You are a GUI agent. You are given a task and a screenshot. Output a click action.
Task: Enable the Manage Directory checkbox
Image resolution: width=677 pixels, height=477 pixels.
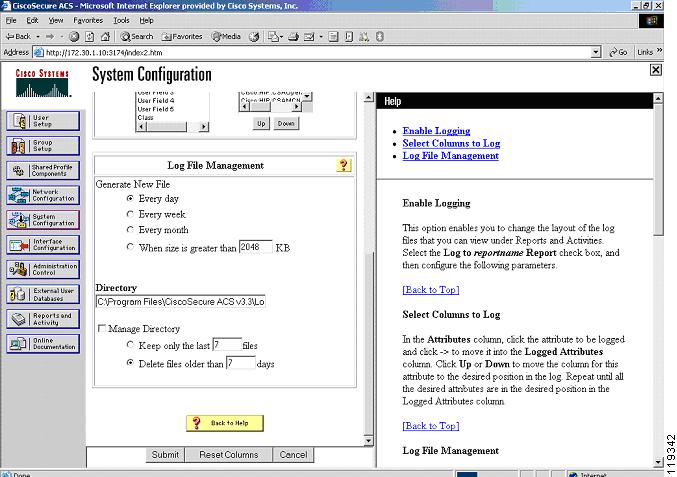click(102, 329)
